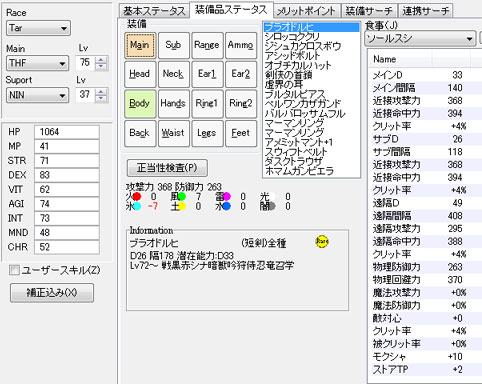Click the MP field showing 41

[x=67, y=146]
